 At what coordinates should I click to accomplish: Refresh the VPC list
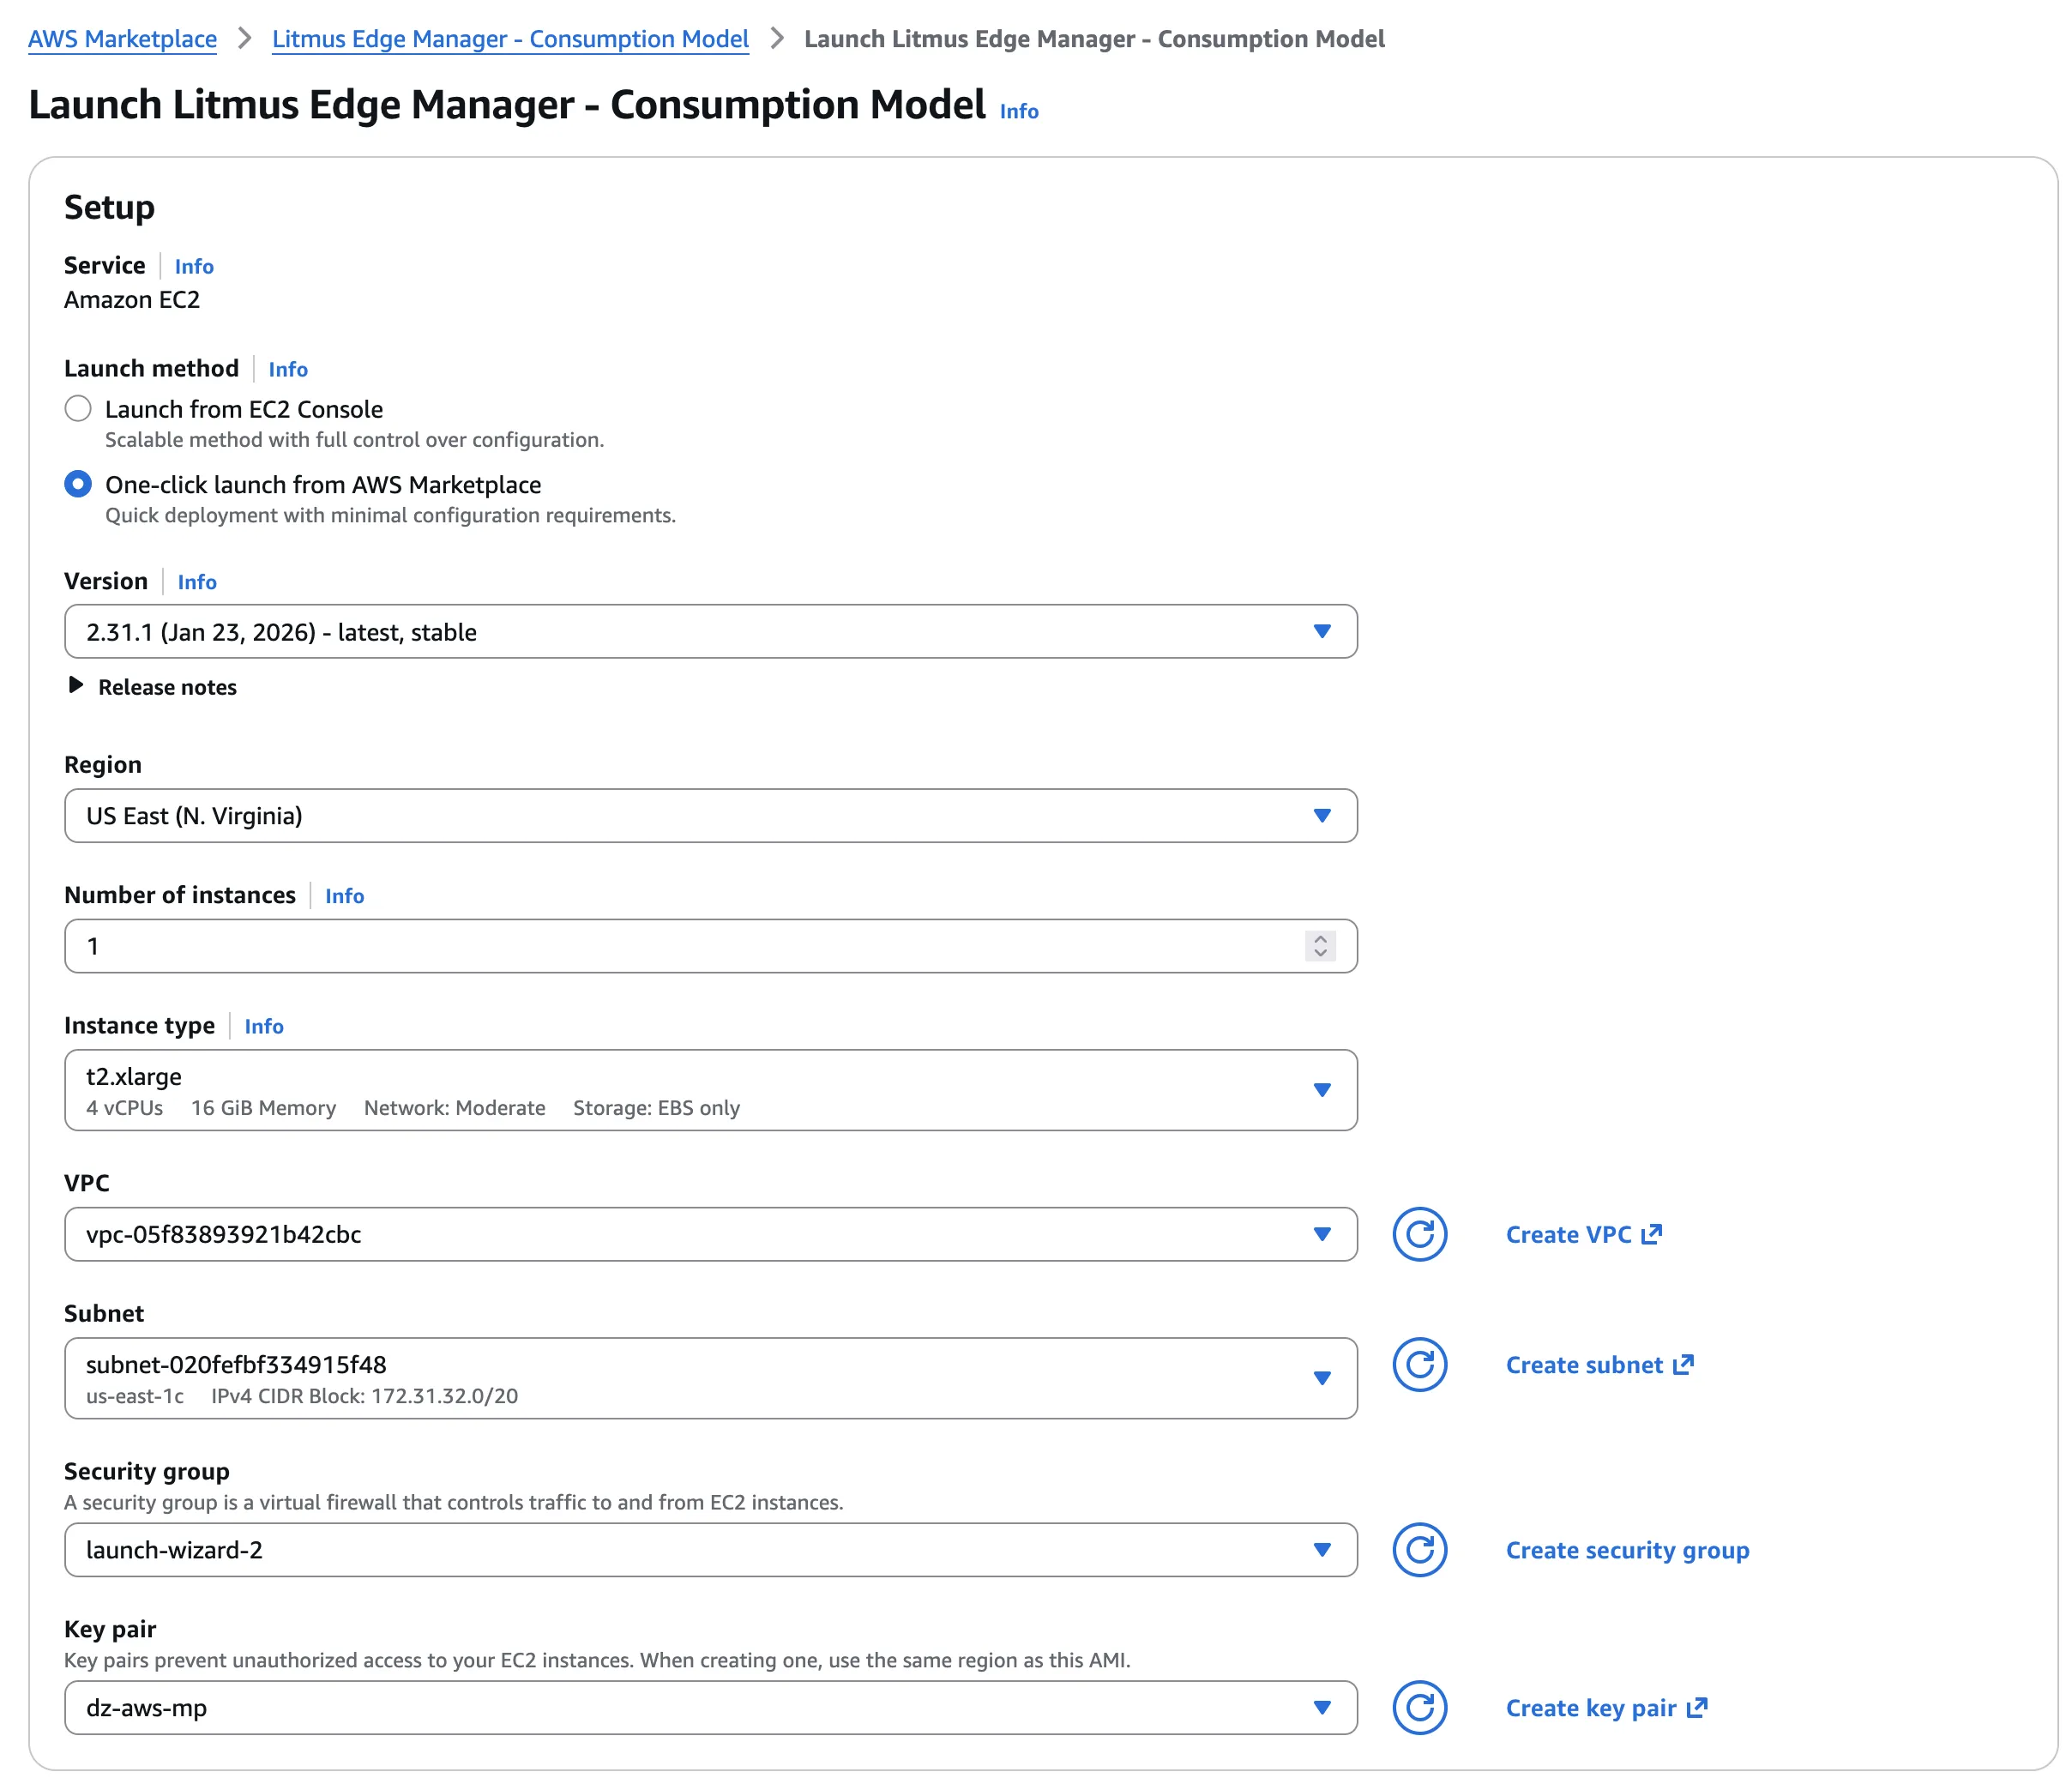tap(1419, 1234)
